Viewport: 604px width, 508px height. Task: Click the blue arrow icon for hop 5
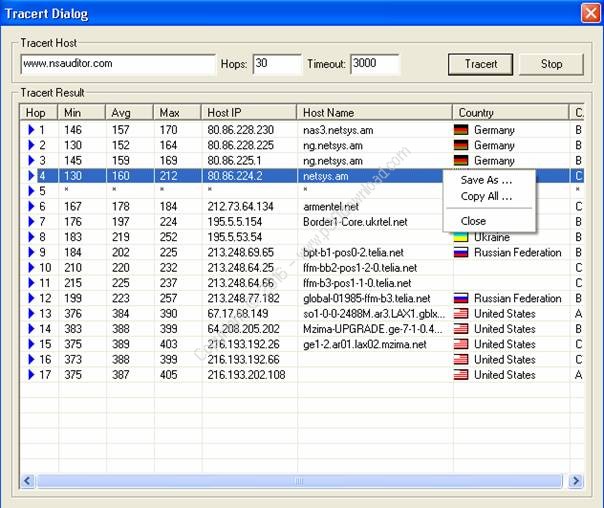(x=32, y=191)
